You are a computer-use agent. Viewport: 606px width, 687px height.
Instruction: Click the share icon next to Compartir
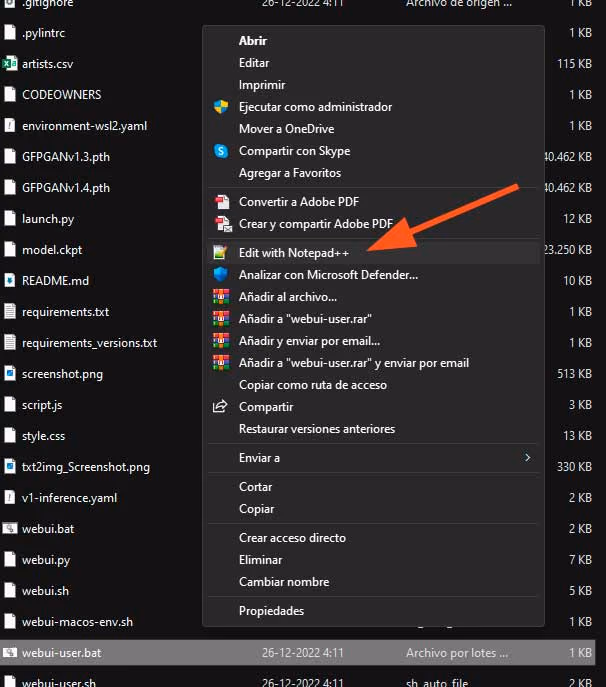[x=220, y=407]
